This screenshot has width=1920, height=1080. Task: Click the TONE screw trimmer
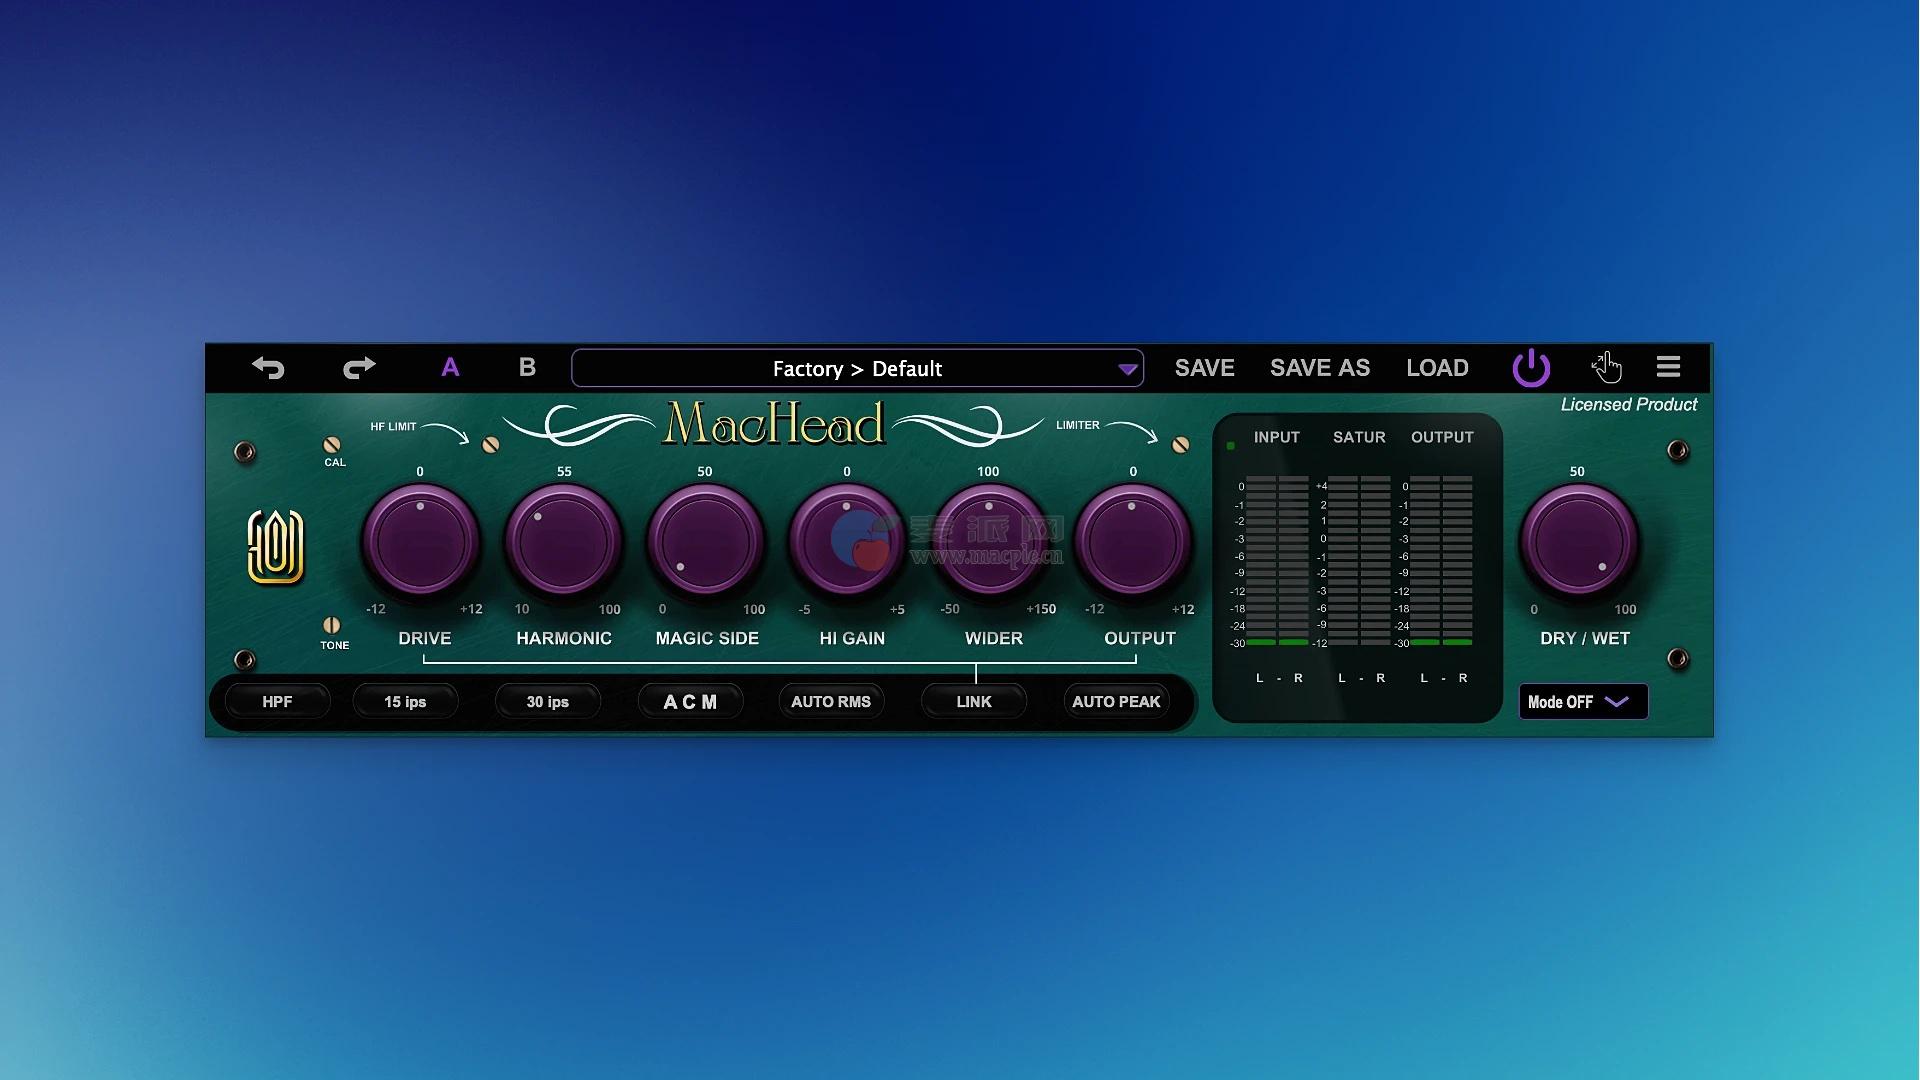(332, 626)
